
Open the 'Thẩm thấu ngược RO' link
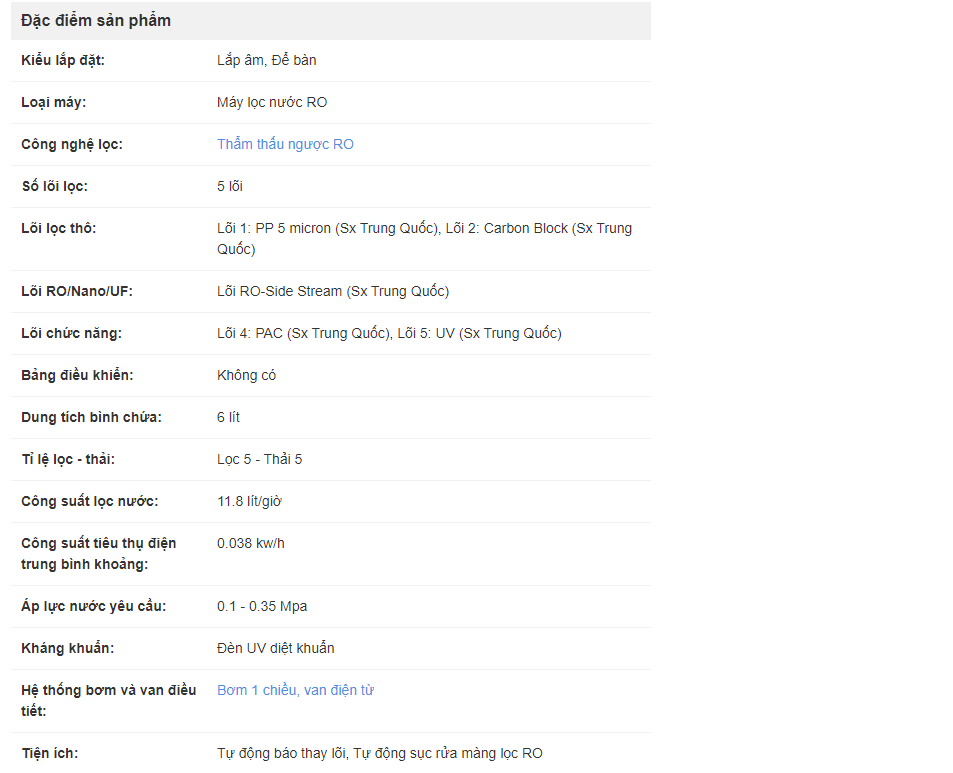pos(285,145)
